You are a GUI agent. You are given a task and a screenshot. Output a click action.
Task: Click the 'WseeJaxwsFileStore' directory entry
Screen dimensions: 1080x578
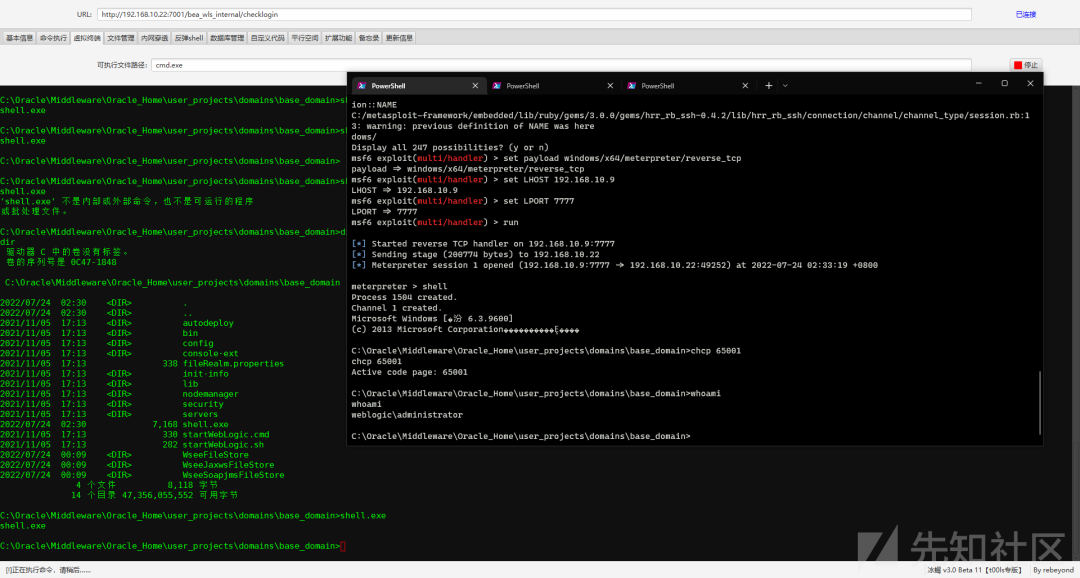tap(228, 465)
